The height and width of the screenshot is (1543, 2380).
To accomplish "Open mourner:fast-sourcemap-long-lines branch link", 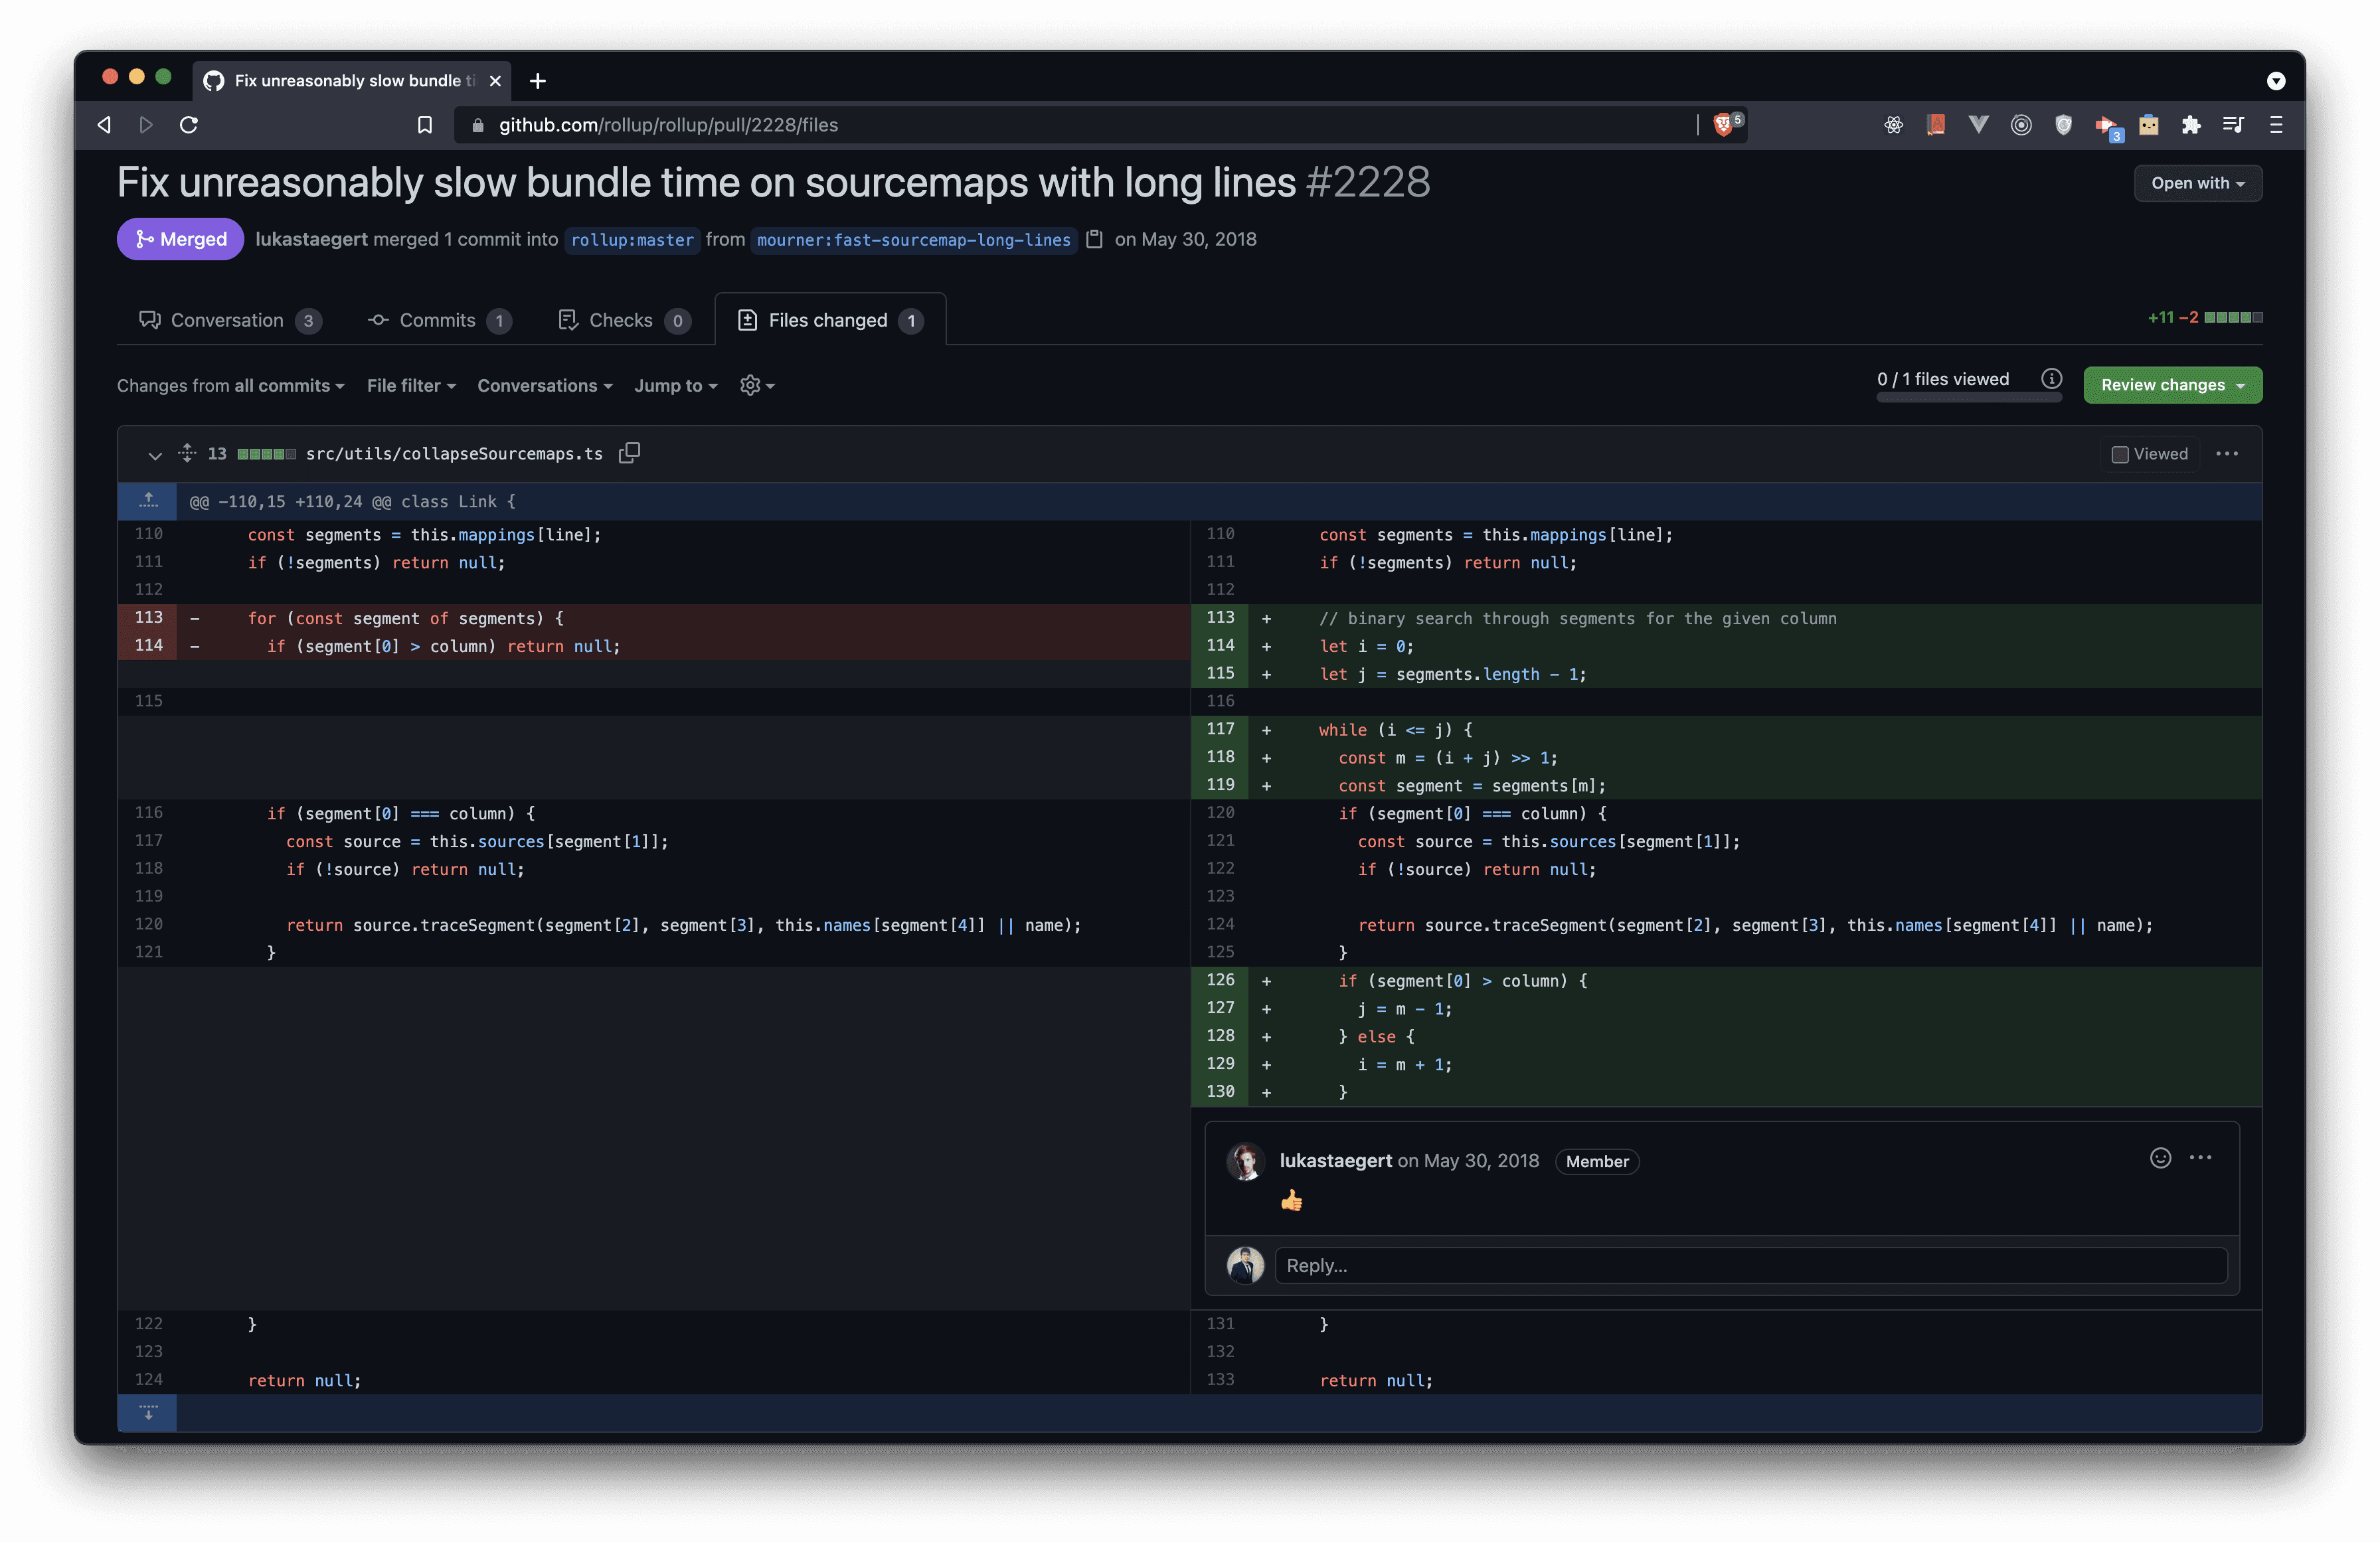I will click(914, 240).
